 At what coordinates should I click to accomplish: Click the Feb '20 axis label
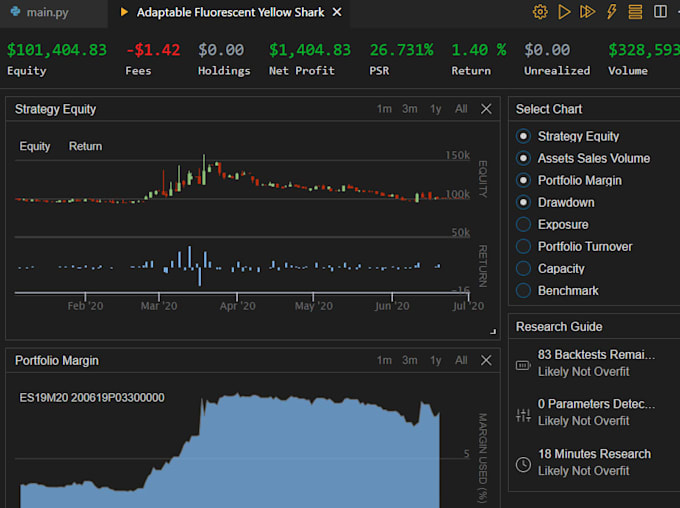[85, 306]
